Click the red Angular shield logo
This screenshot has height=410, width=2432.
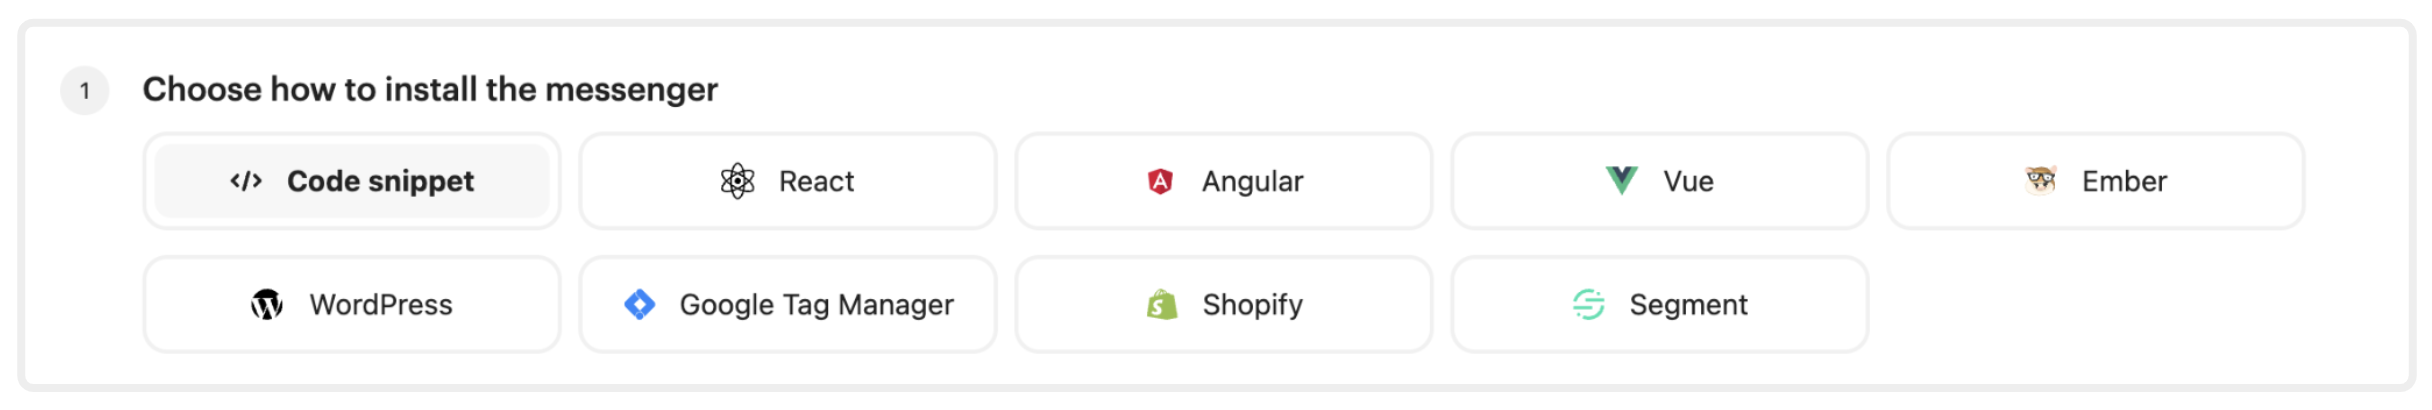point(1160,181)
